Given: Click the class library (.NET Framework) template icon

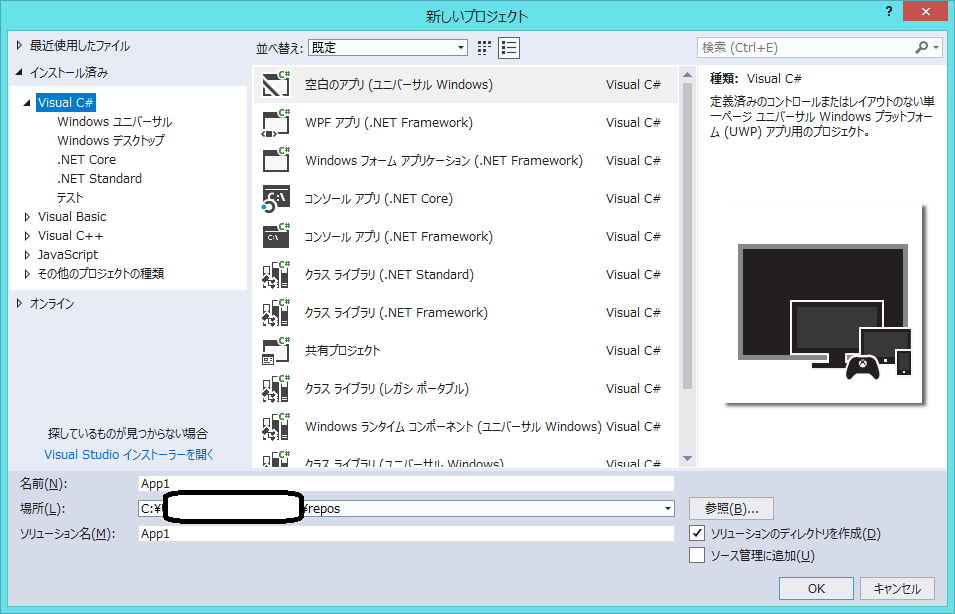Looking at the screenshot, I should click(276, 312).
